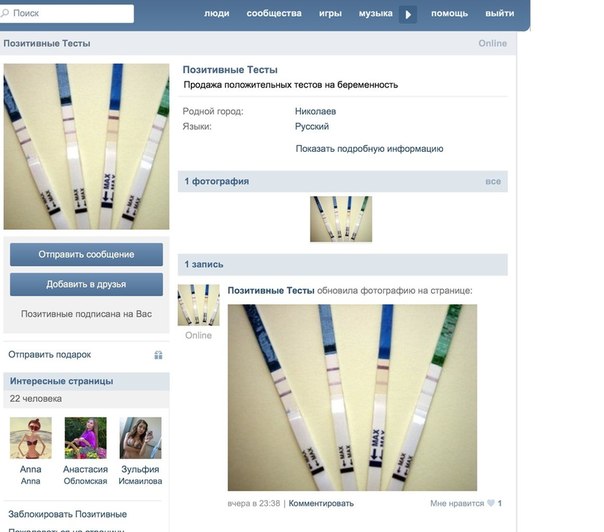Open Анастасия Обломская's avatar
604x532 pixels.
point(86,438)
